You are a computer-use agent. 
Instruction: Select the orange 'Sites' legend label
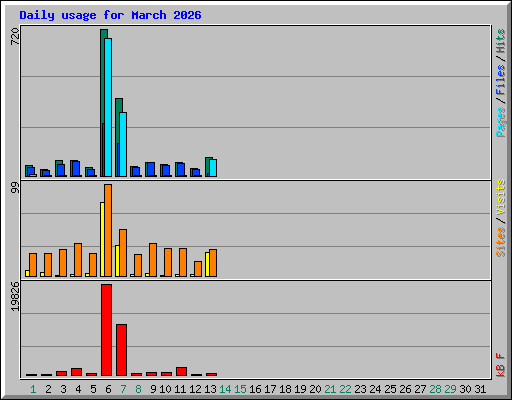(x=501, y=242)
